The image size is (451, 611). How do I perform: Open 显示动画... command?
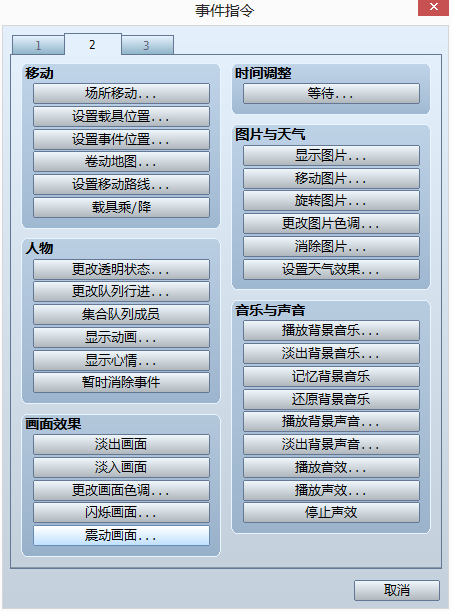click(x=121, y=337)
